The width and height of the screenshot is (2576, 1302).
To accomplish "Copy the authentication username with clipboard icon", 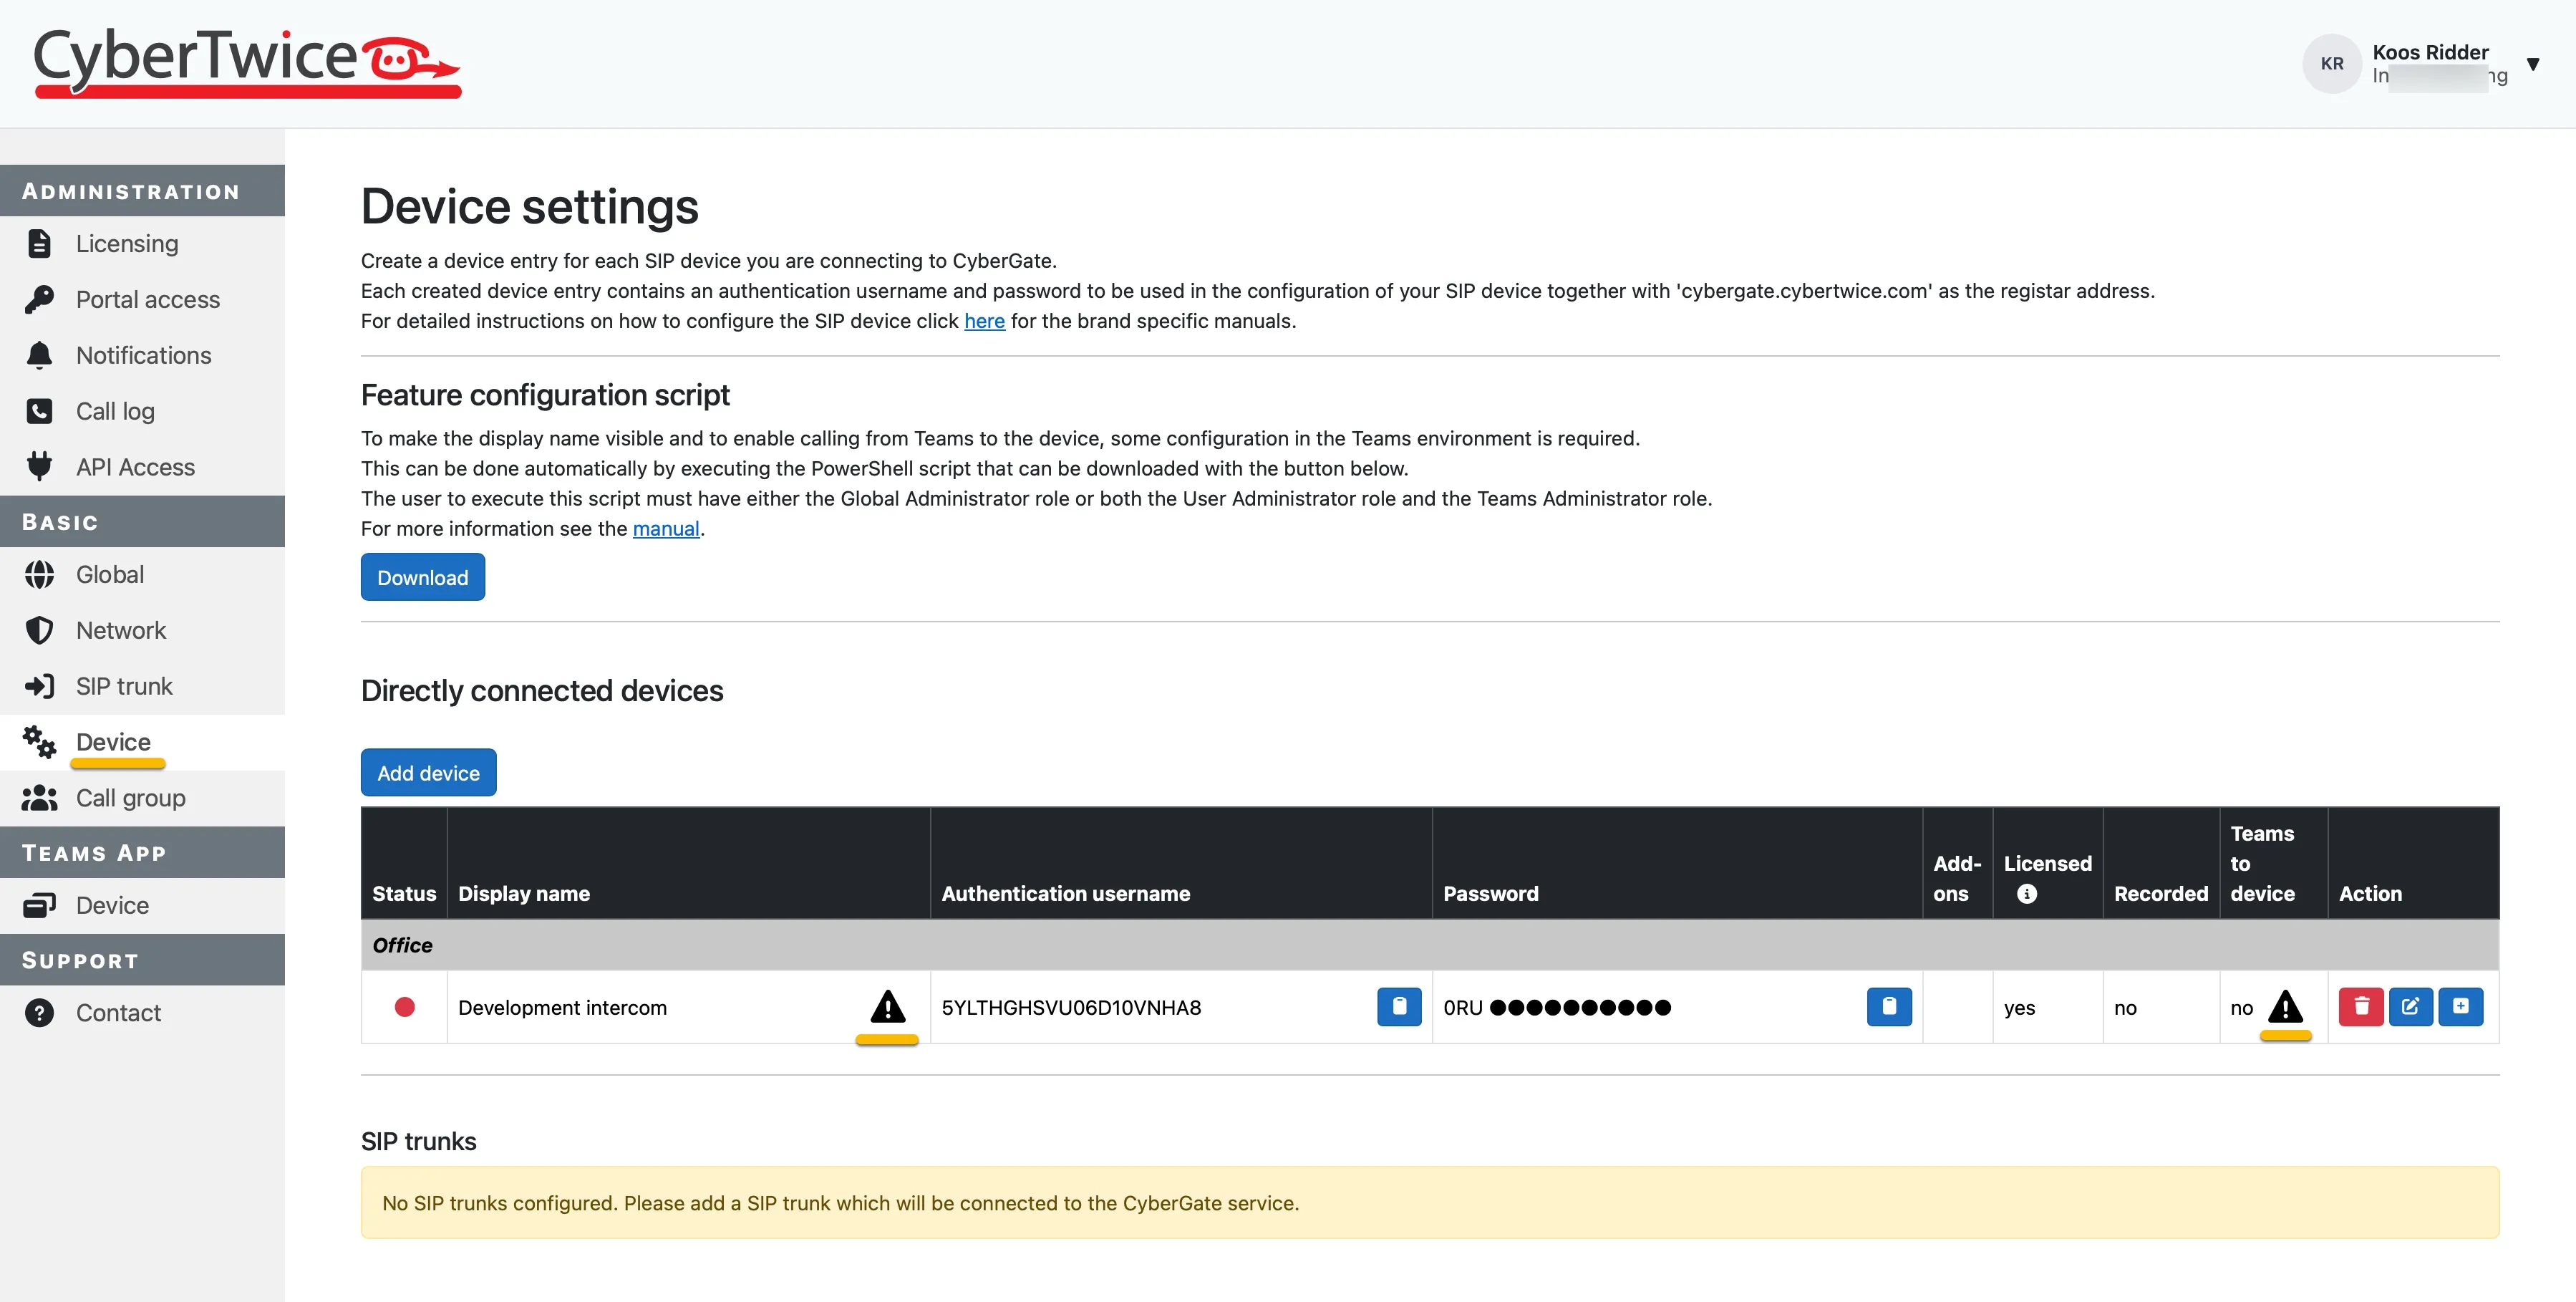I will tap(1399, 1006).
